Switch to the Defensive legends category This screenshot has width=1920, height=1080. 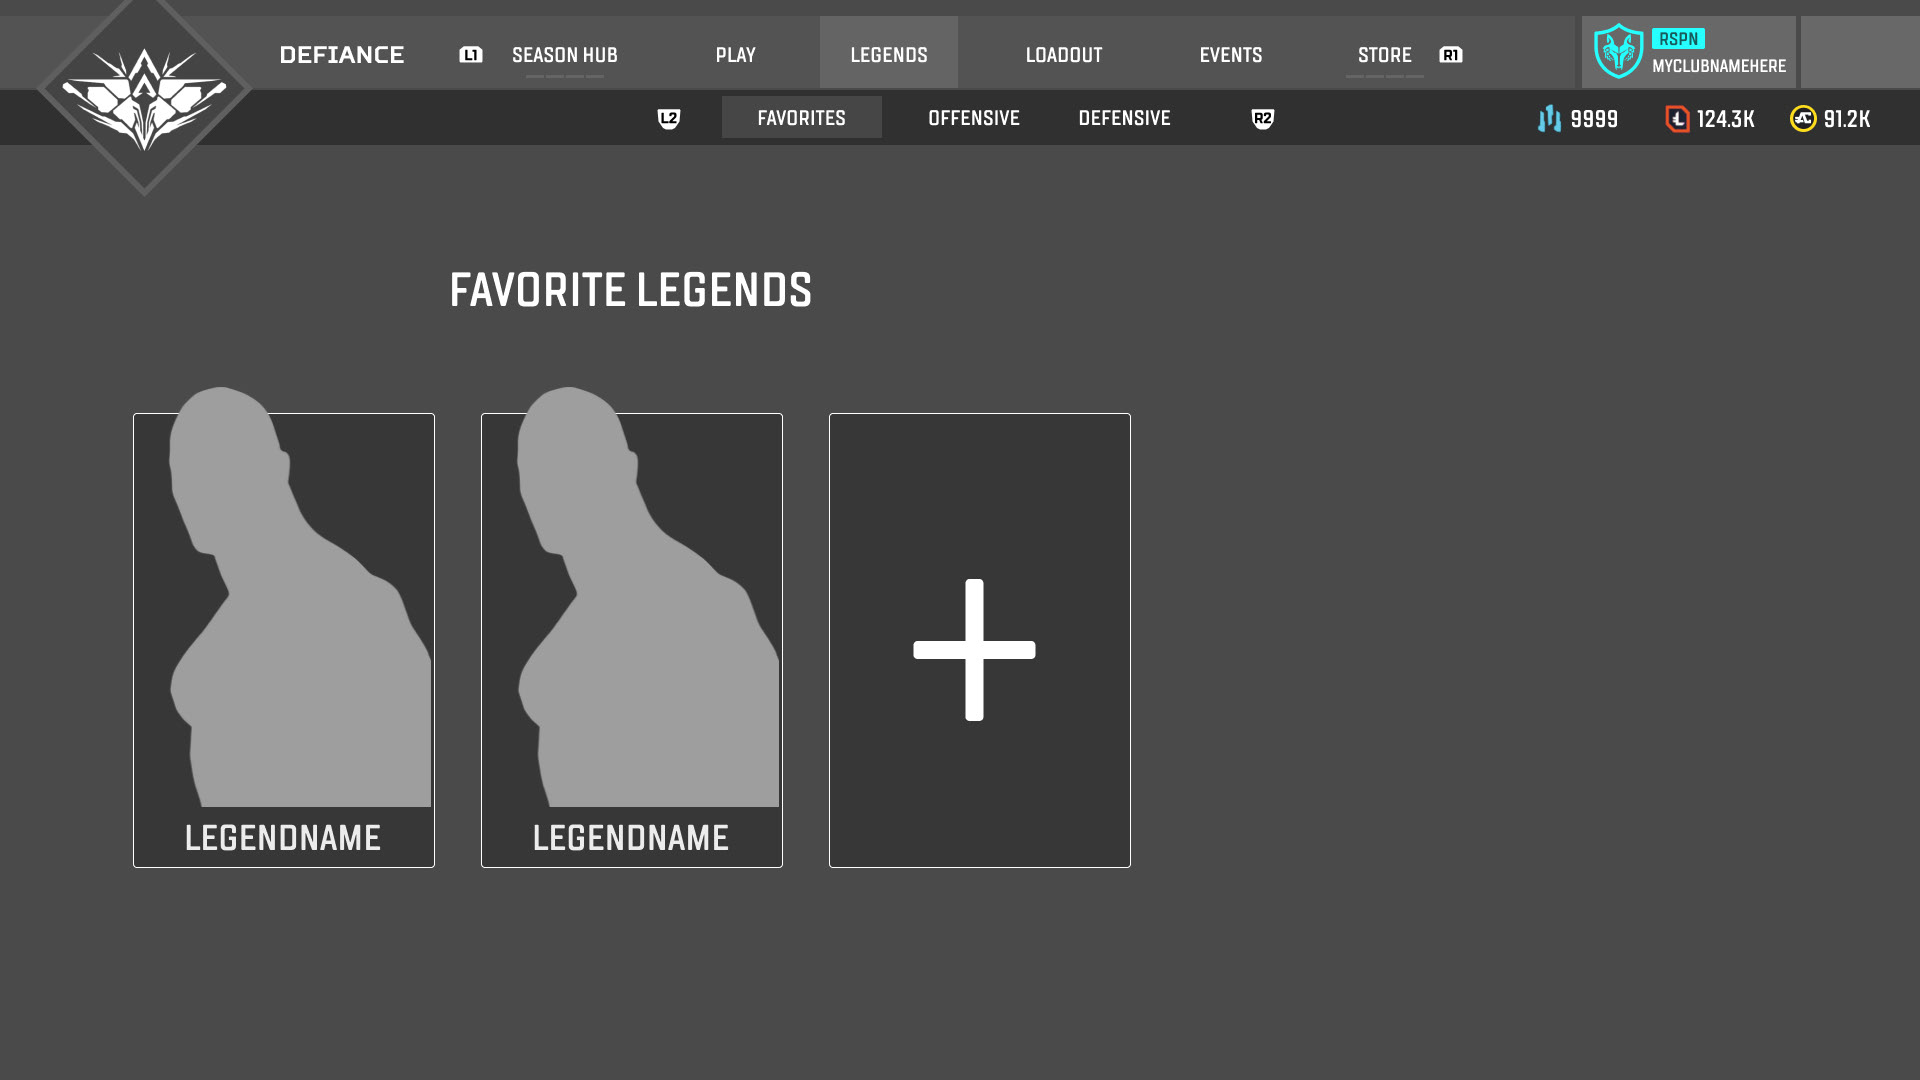pos(1125,118)
